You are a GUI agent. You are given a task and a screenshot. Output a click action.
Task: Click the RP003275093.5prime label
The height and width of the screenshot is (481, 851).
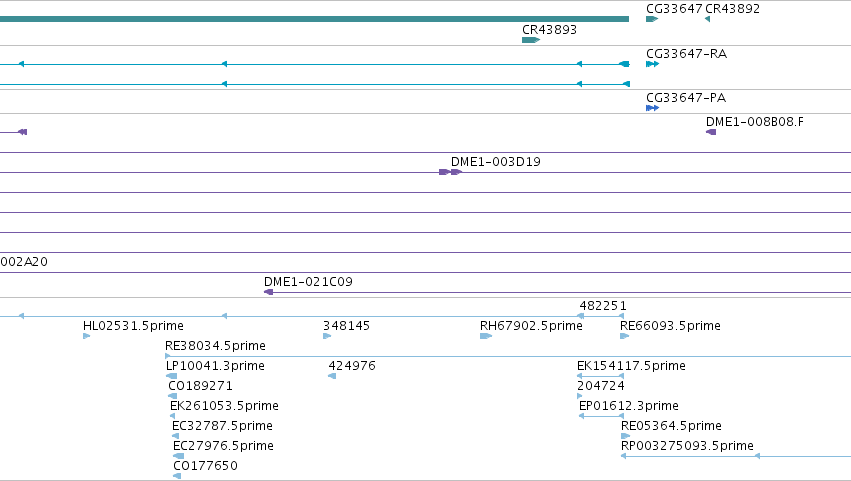point(687,446)
